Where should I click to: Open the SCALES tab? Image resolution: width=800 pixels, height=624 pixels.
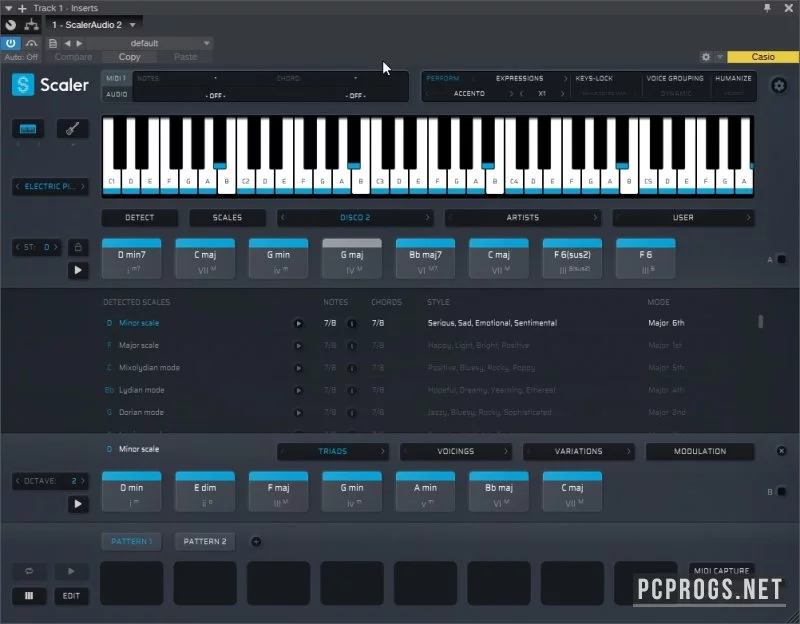click(x=227, y=217)
